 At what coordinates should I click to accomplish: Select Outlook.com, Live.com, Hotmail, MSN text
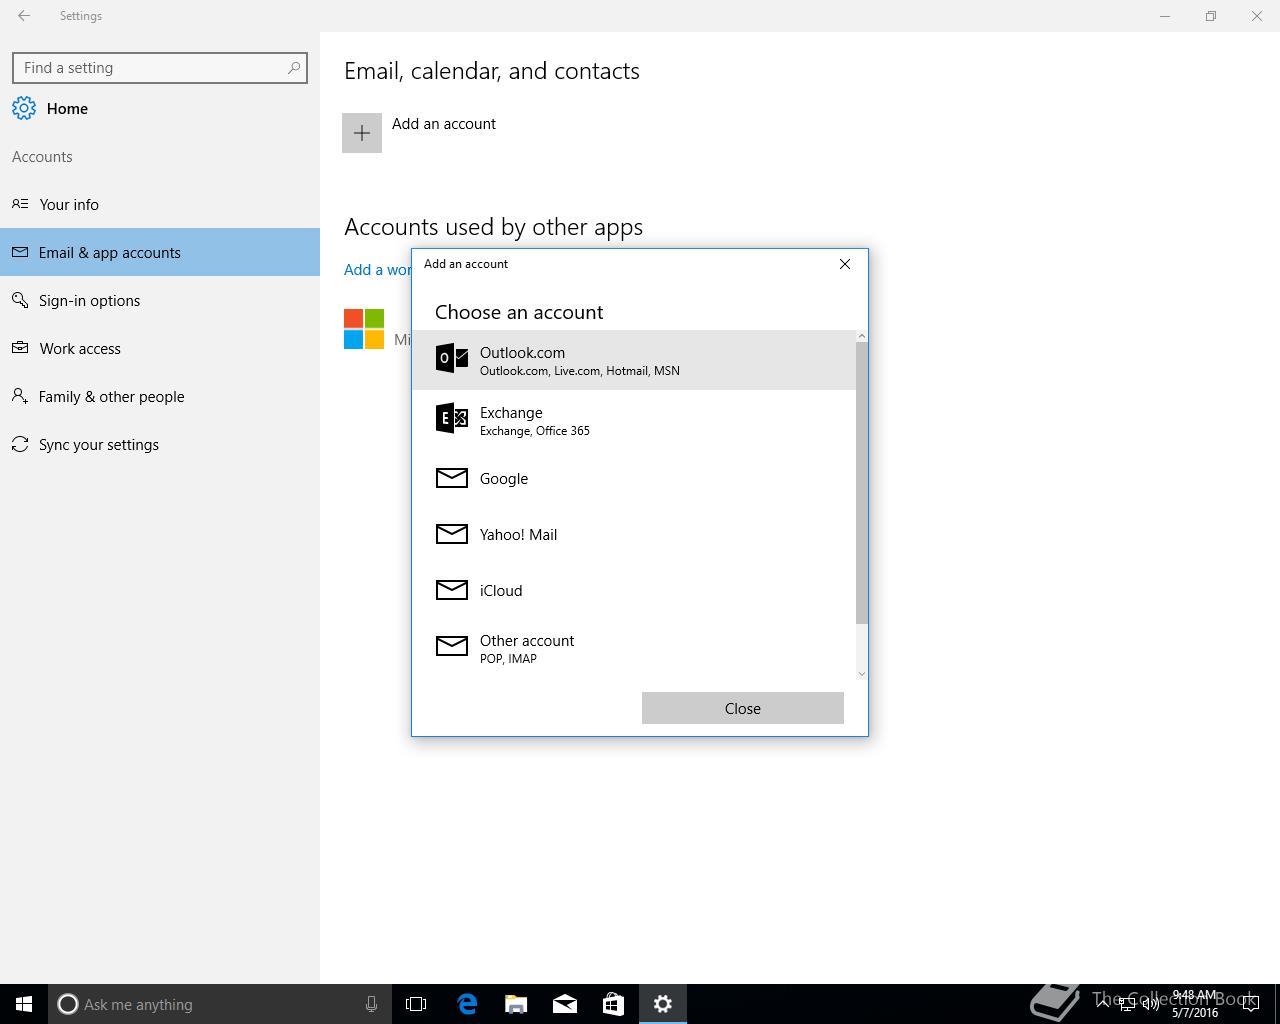tap(580, 371)
